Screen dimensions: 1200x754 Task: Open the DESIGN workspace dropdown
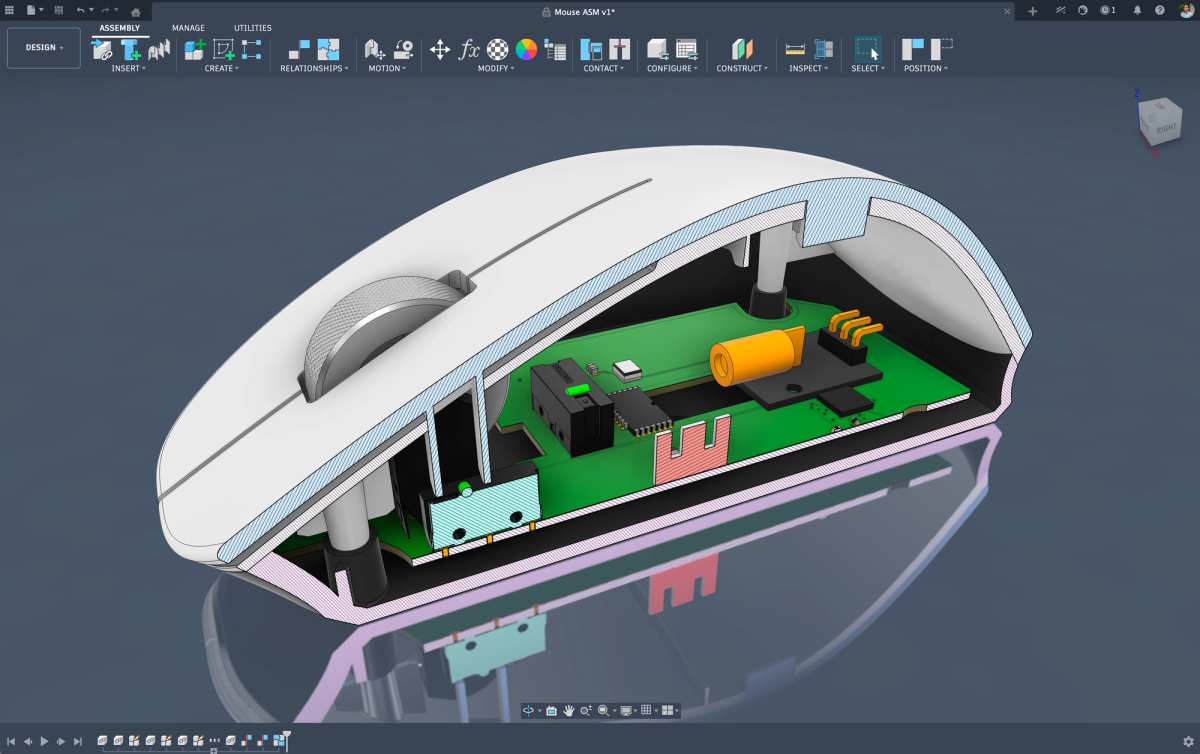tap(44, 48)
